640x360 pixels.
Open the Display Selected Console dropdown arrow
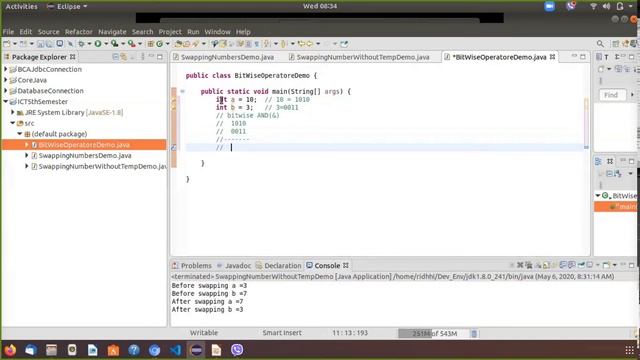pyautogui.click(x=598, y=265)
